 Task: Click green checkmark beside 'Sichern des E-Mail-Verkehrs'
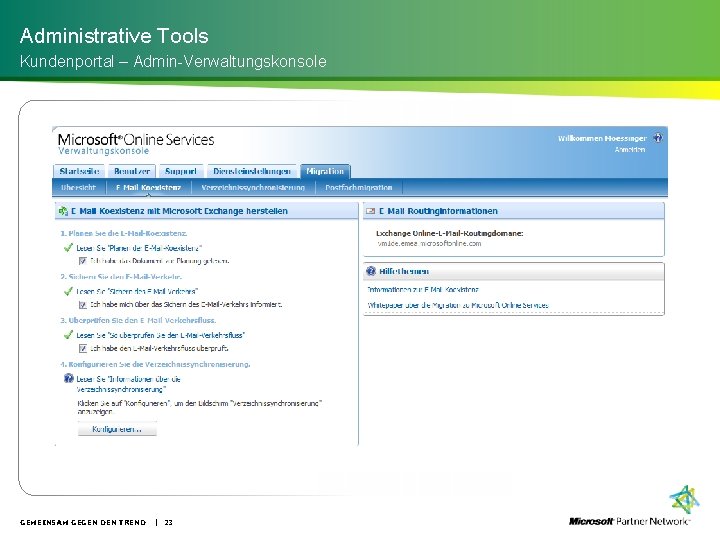pos(68,291)
